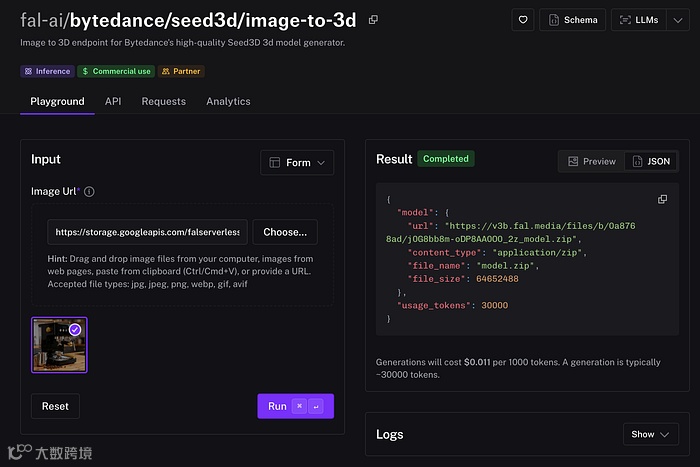700x467 pixels.
Task: Click the "model.zip" file_name value
Action: coord(505,266)
